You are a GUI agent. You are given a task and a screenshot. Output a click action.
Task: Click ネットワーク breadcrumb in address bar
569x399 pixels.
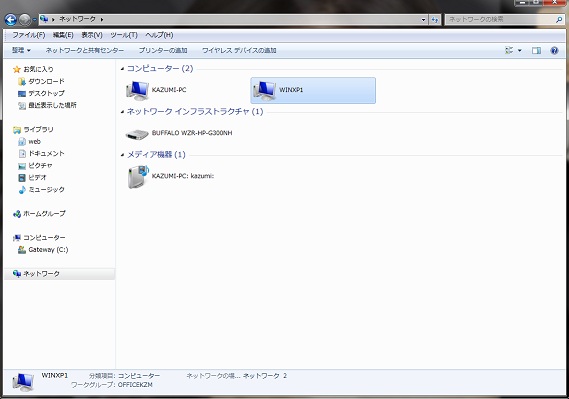click(77, 19)
